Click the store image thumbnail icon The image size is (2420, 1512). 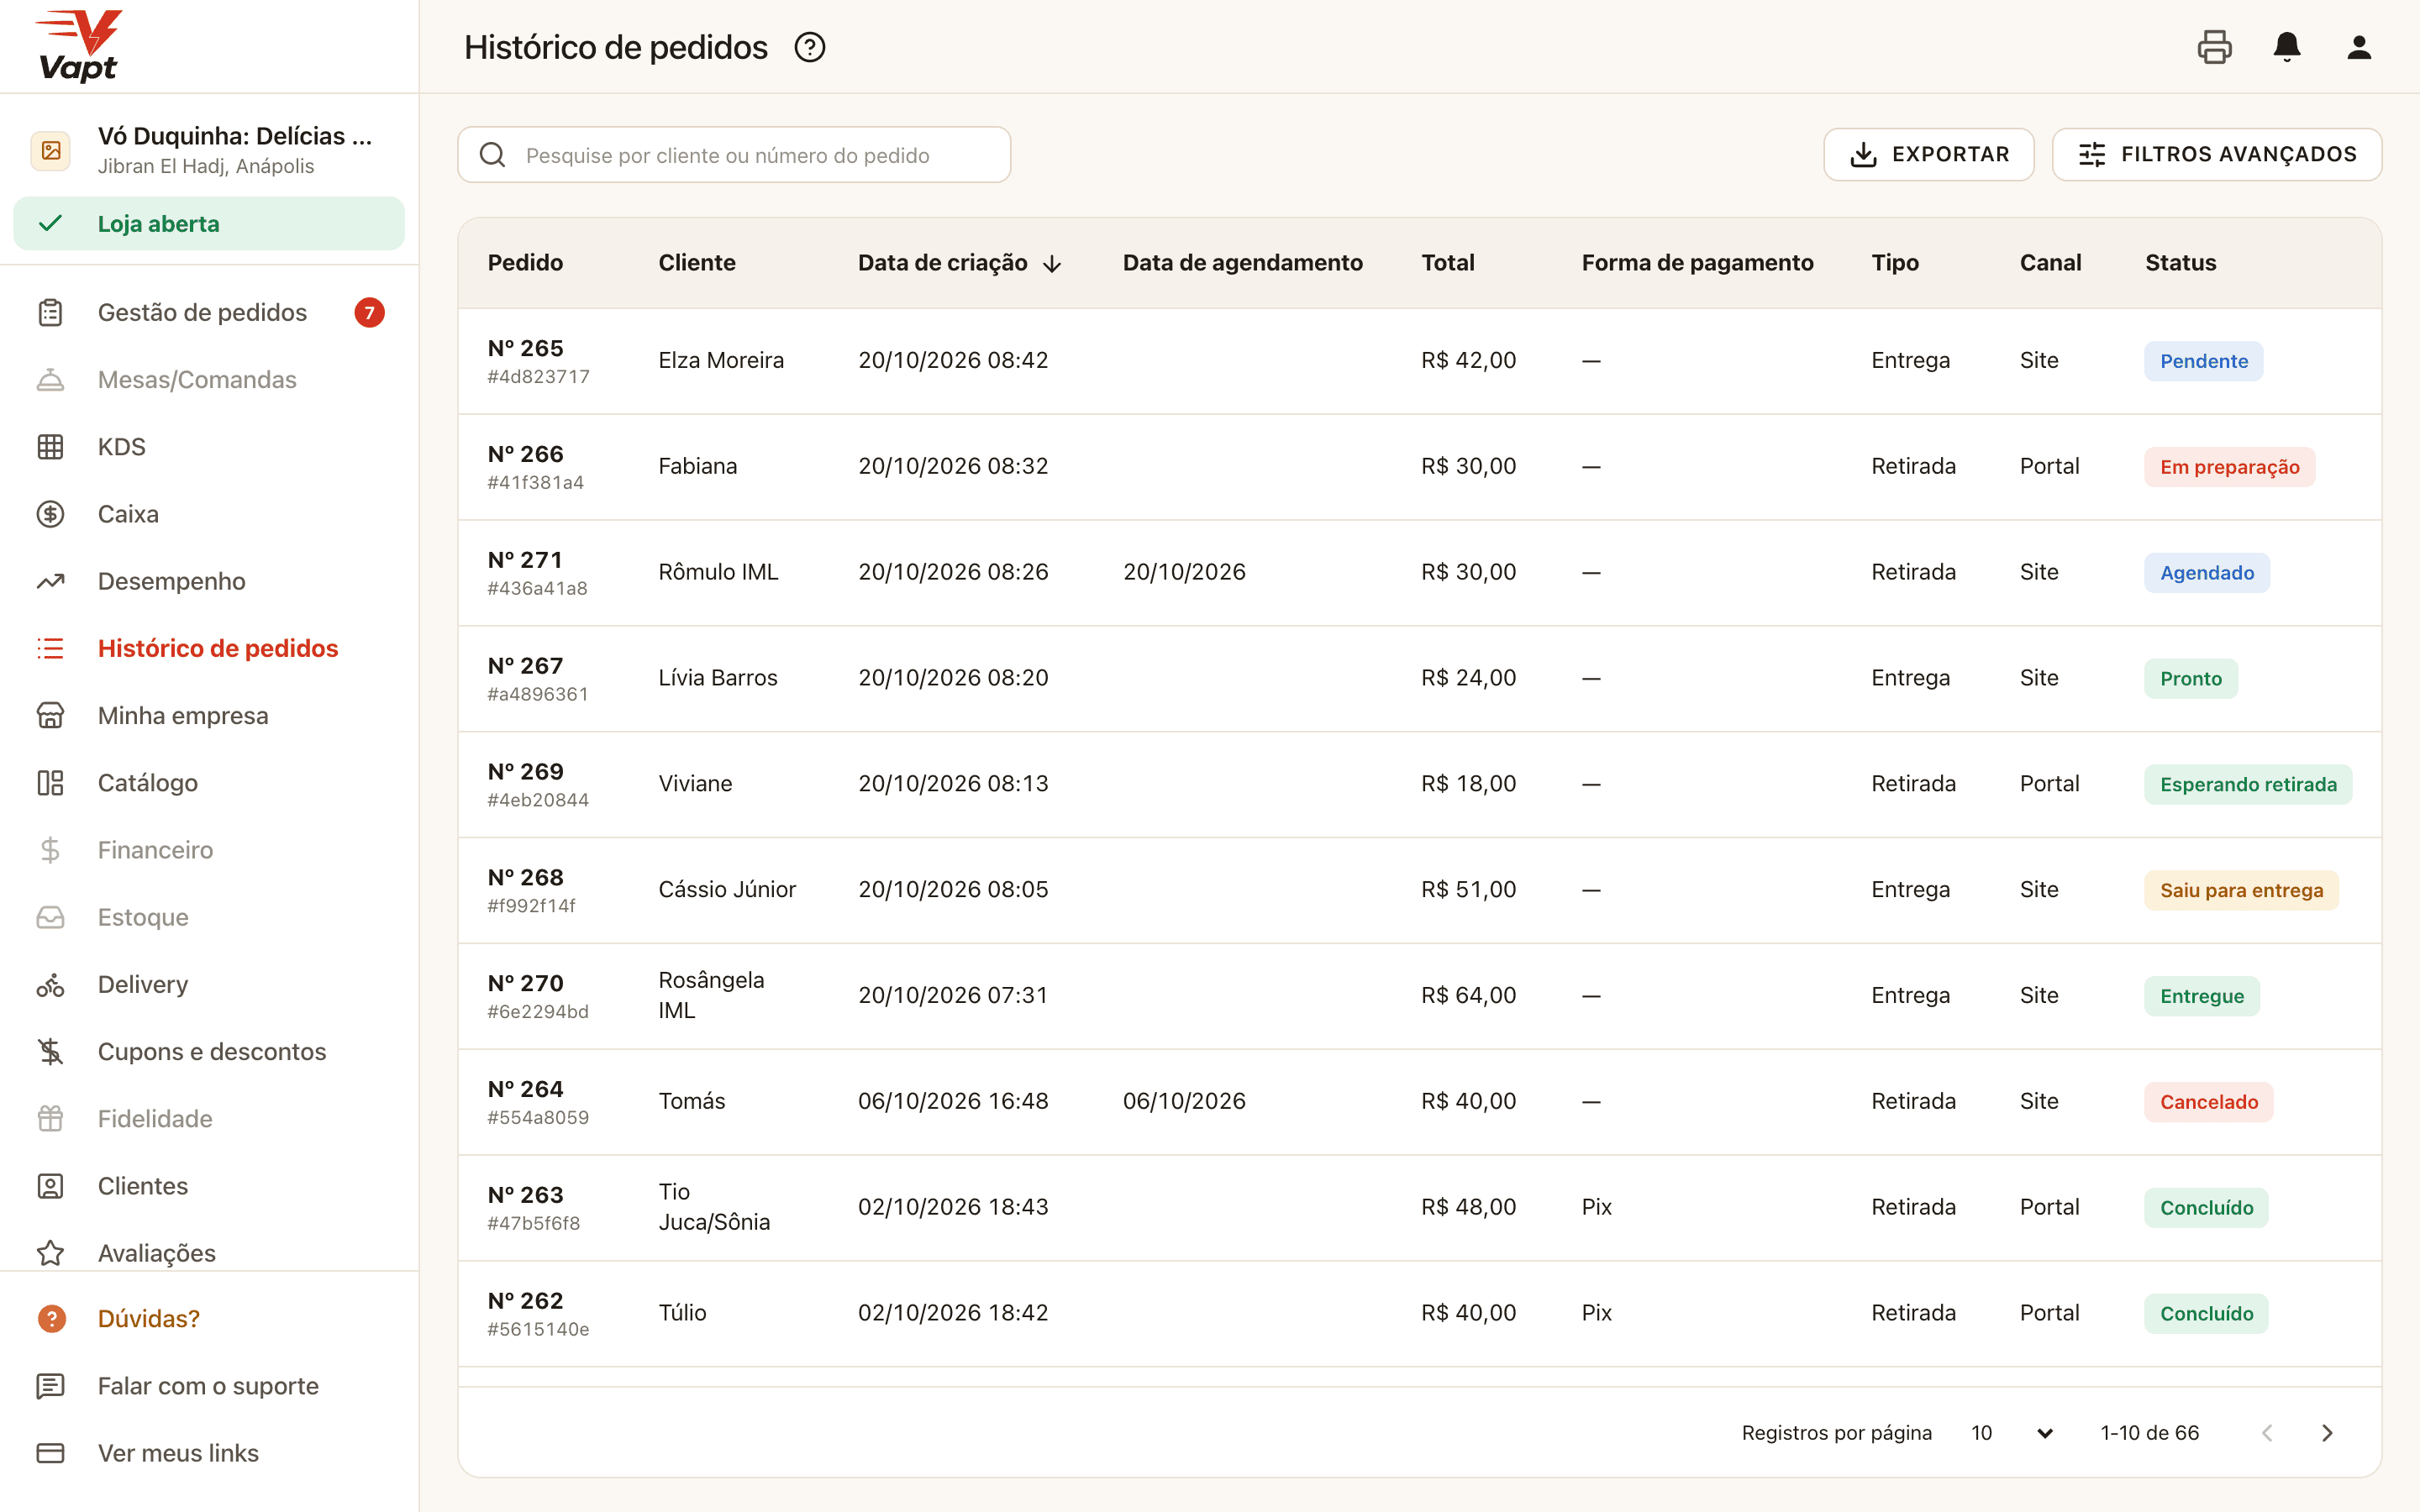pos(51,151)
